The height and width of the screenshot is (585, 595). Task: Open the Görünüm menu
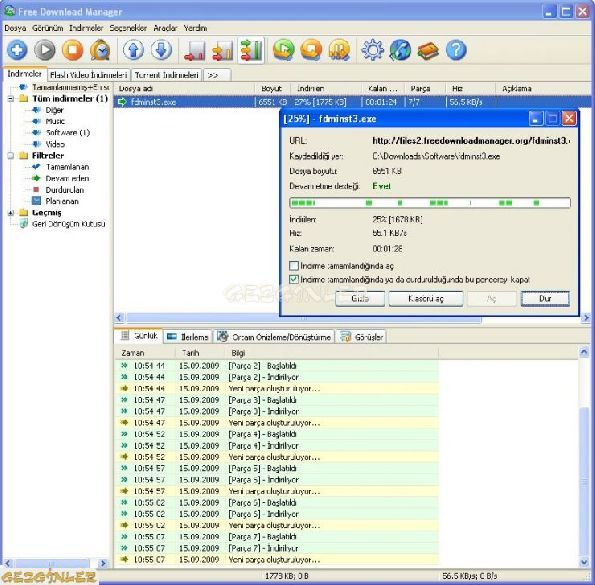tap(47, 28)
